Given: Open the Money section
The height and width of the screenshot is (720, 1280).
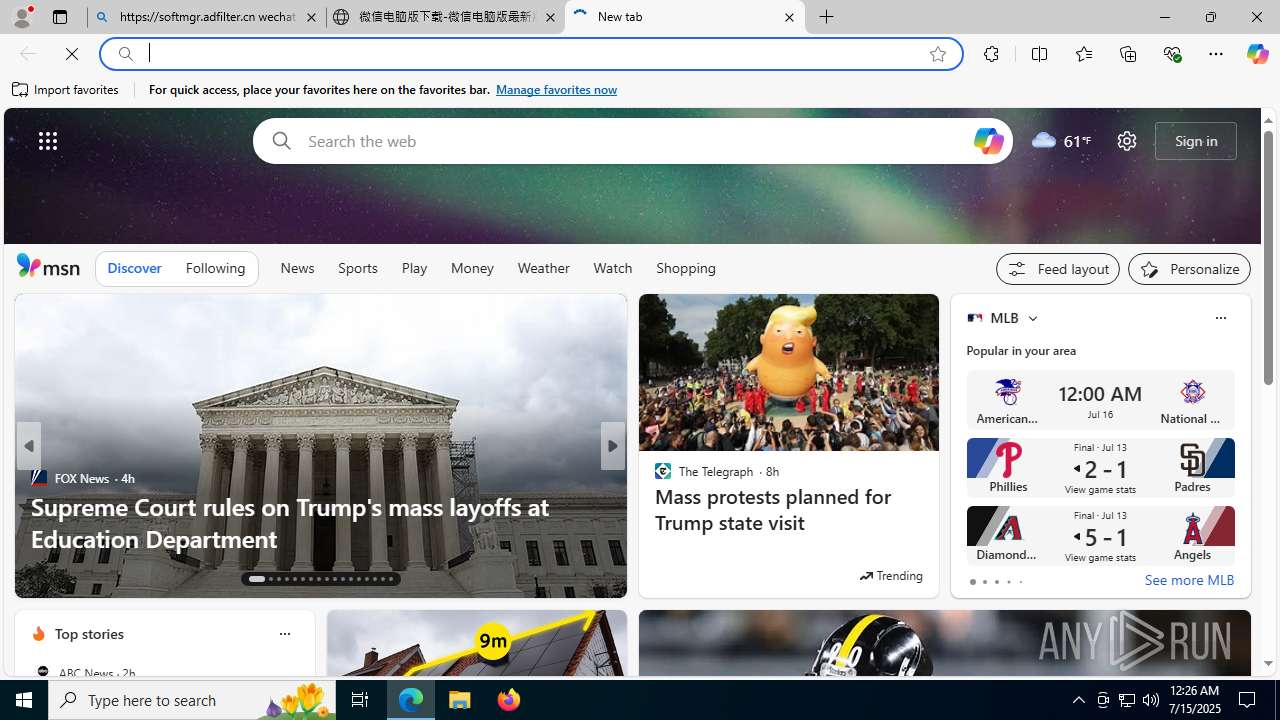Looking at the screenshot, I should pos(472,268).
